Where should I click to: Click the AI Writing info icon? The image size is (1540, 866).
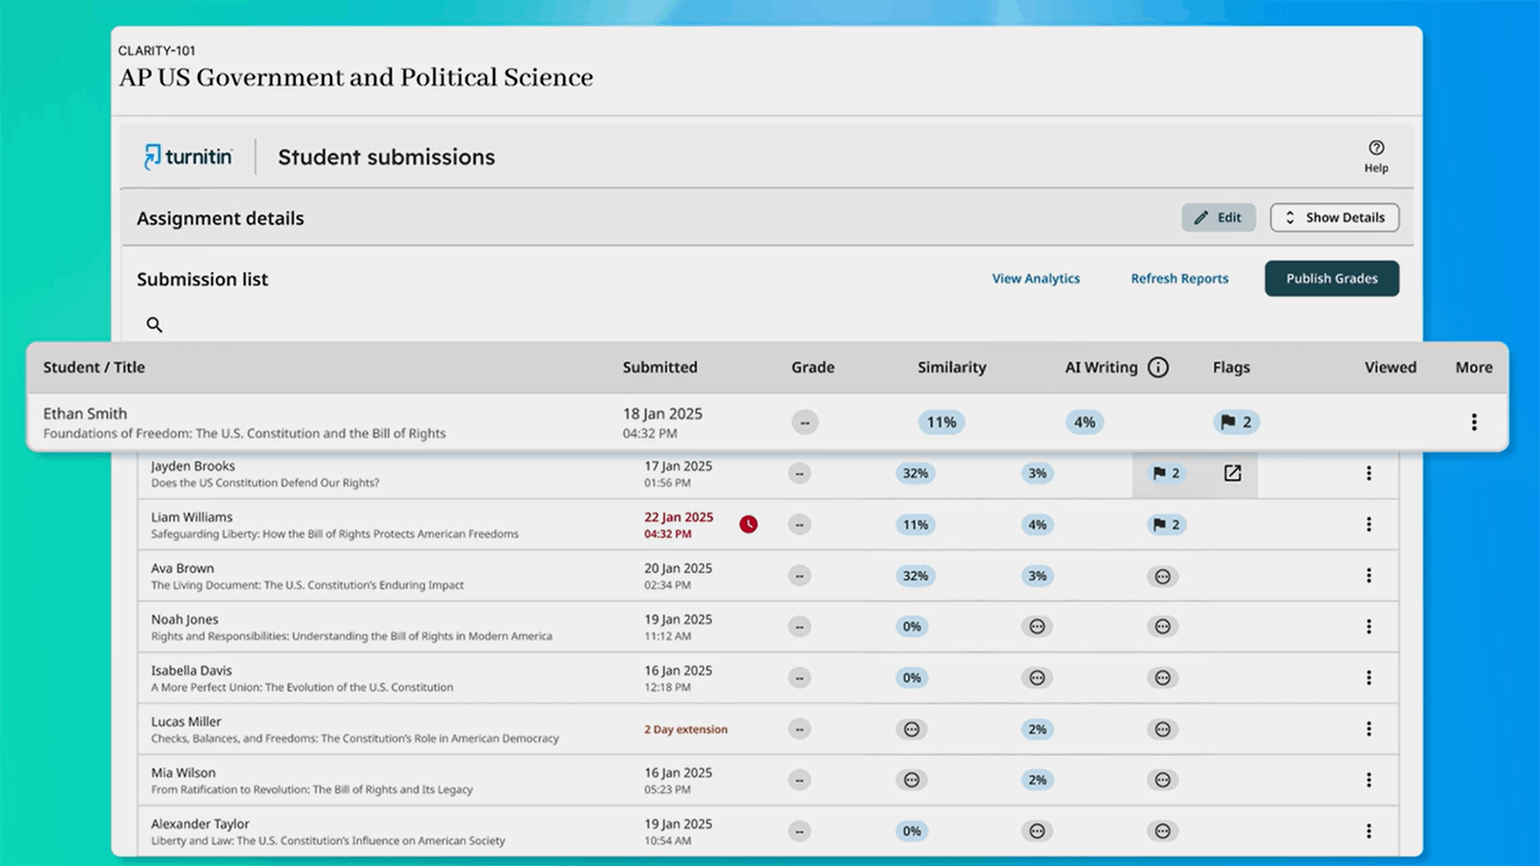1158,368
